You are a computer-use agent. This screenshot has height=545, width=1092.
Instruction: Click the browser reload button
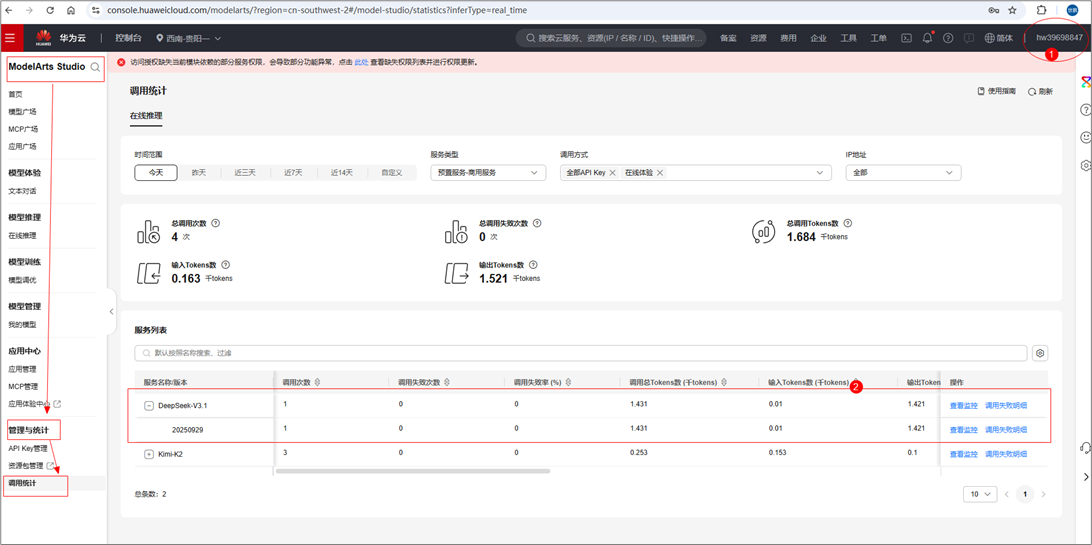(x=51, y=10)
